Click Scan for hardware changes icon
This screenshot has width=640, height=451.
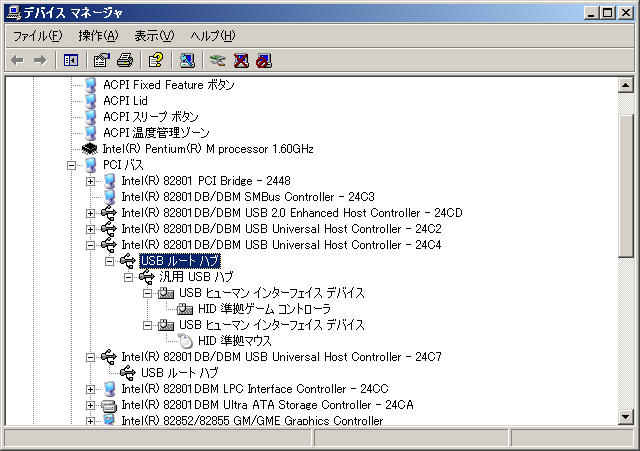(x=187, y=61)
